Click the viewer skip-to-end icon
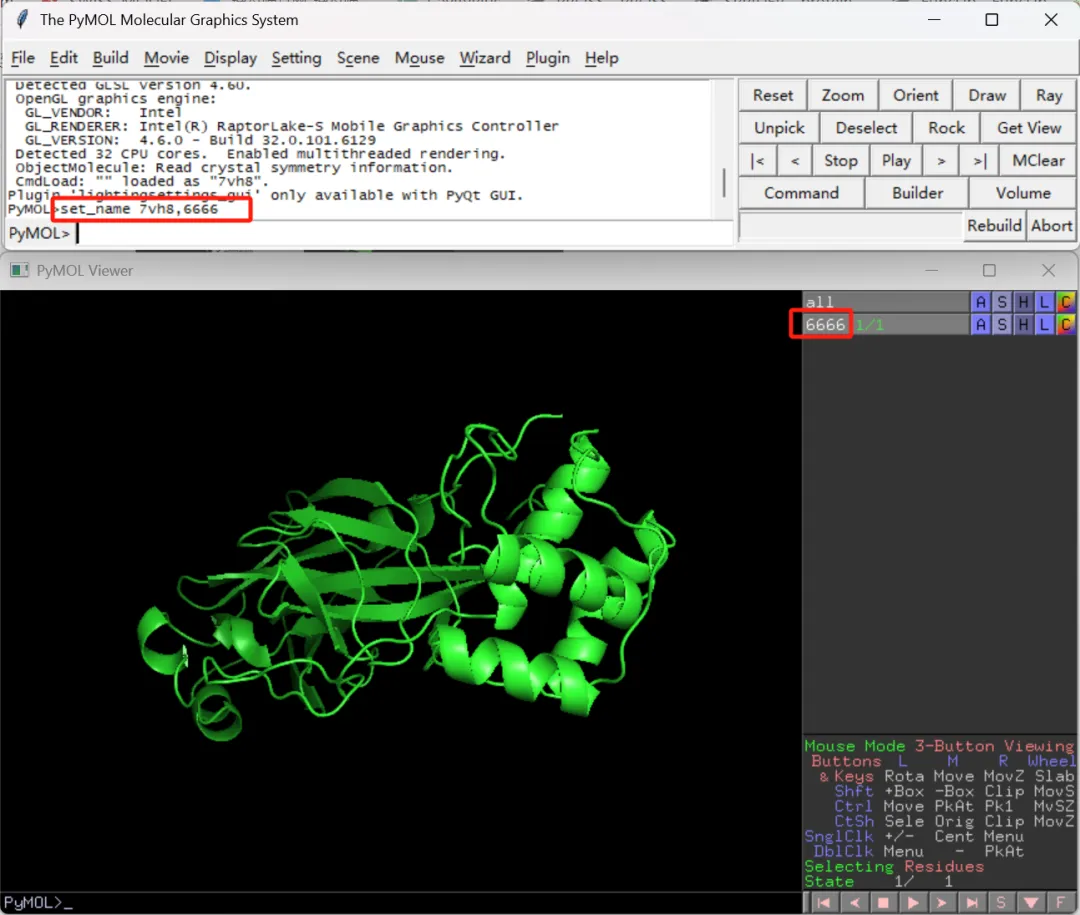Image resolution: width=1080 pixels, height=915 pixels. (x=971, y=903)
